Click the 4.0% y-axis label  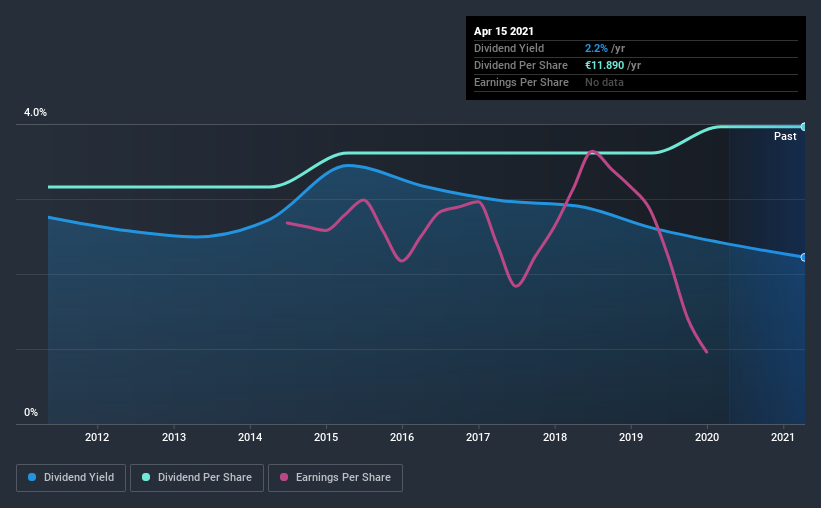point(35,112)
